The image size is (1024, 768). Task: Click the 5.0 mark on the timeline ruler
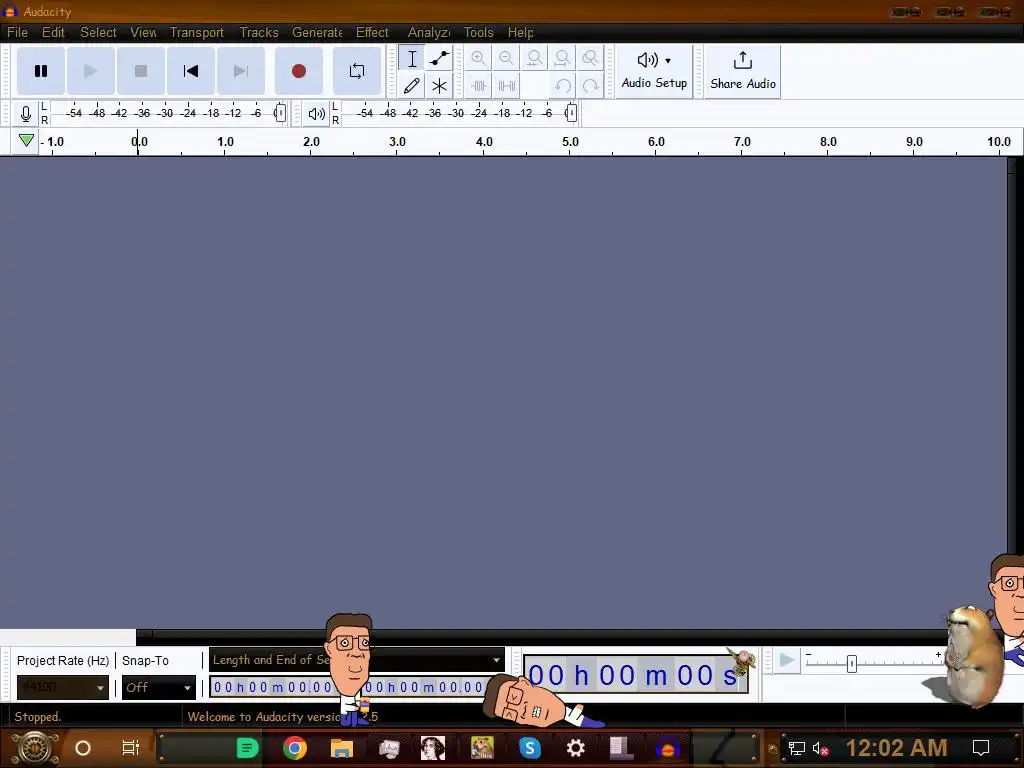[x=570, y=142]
